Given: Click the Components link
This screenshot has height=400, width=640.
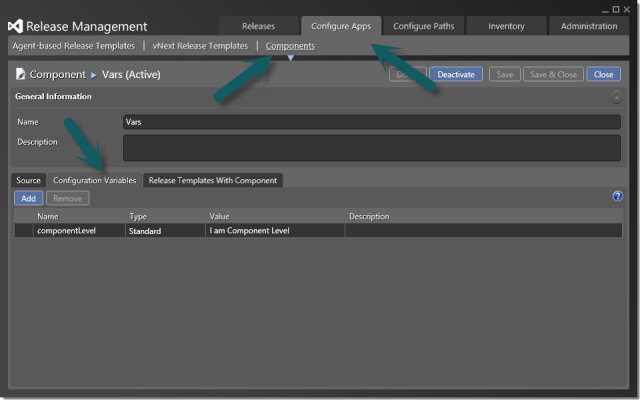Looking at the screenshot, I should [290, 46].
